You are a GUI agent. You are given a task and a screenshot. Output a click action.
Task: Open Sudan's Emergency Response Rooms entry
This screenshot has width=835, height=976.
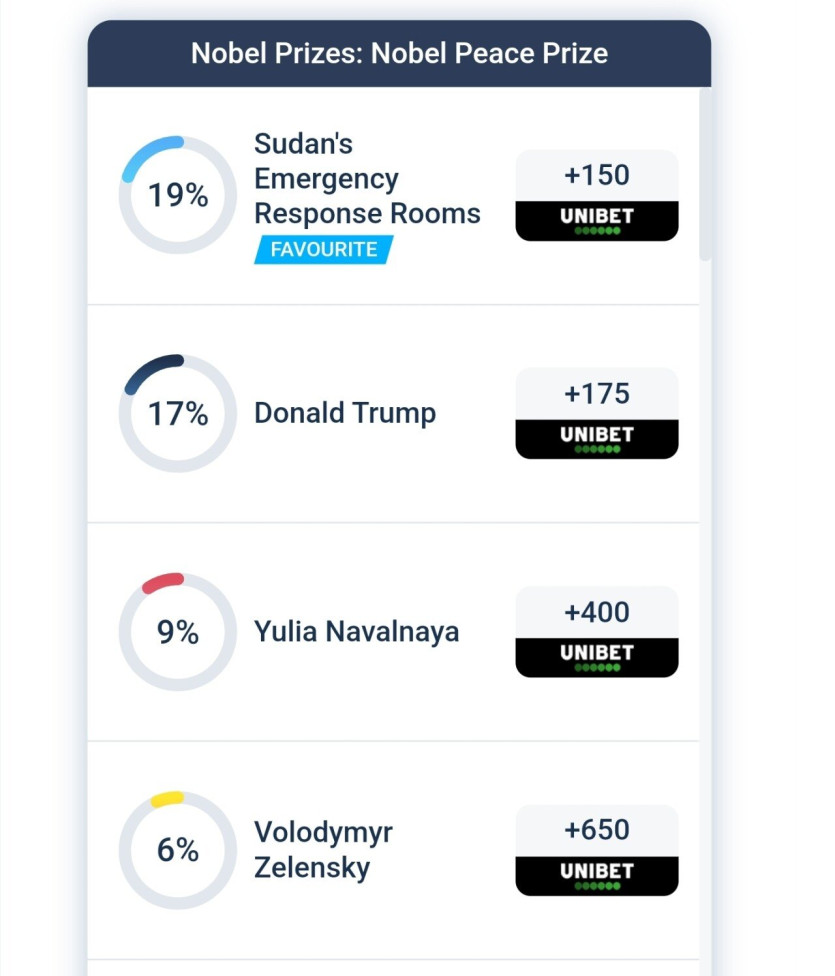(366, 179)
